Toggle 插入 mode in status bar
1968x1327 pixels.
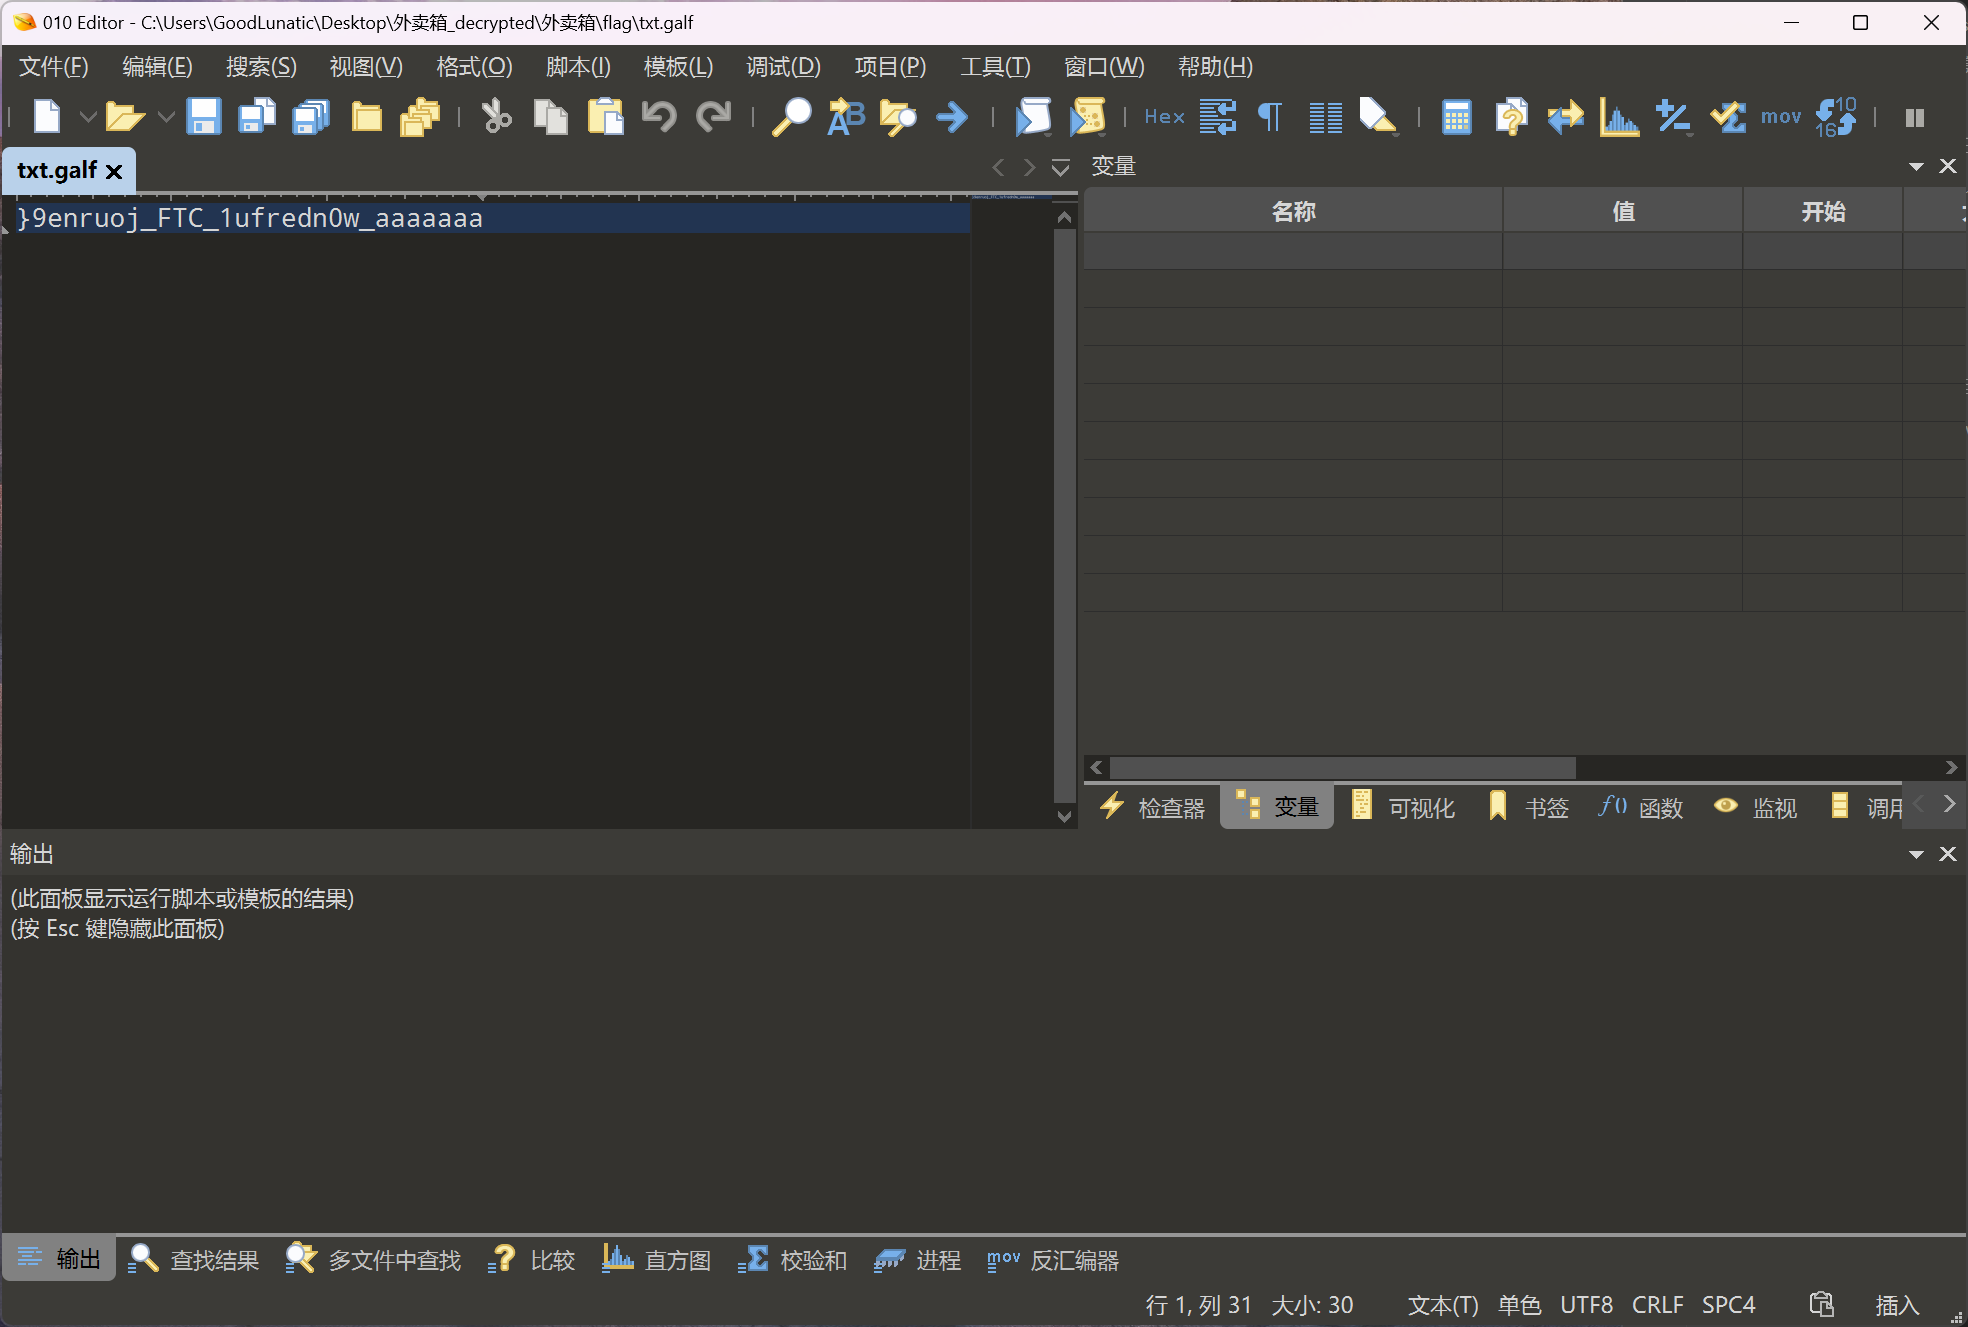pyautogui.click(x=1897, y=1305)
